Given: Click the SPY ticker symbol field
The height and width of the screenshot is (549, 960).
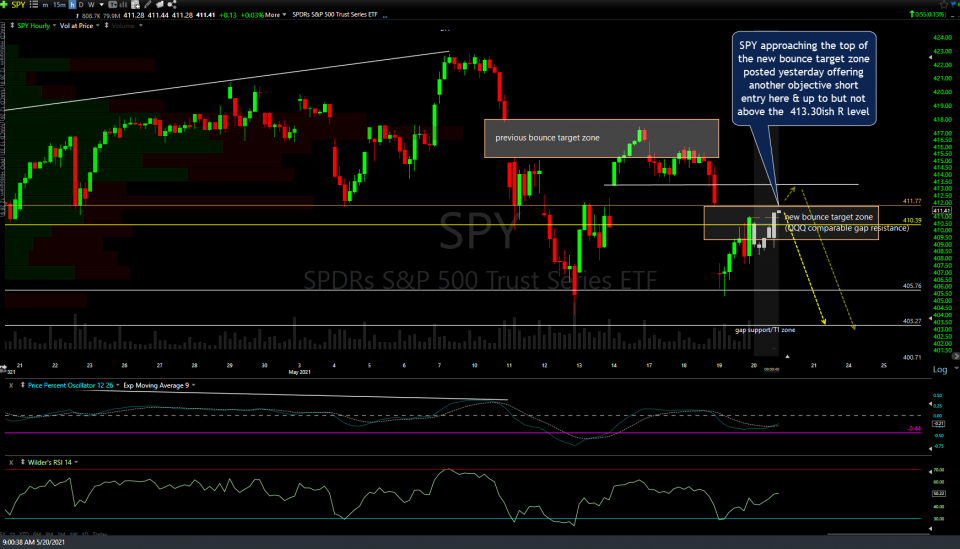Looking at the screenshot, I should [18, 4].
